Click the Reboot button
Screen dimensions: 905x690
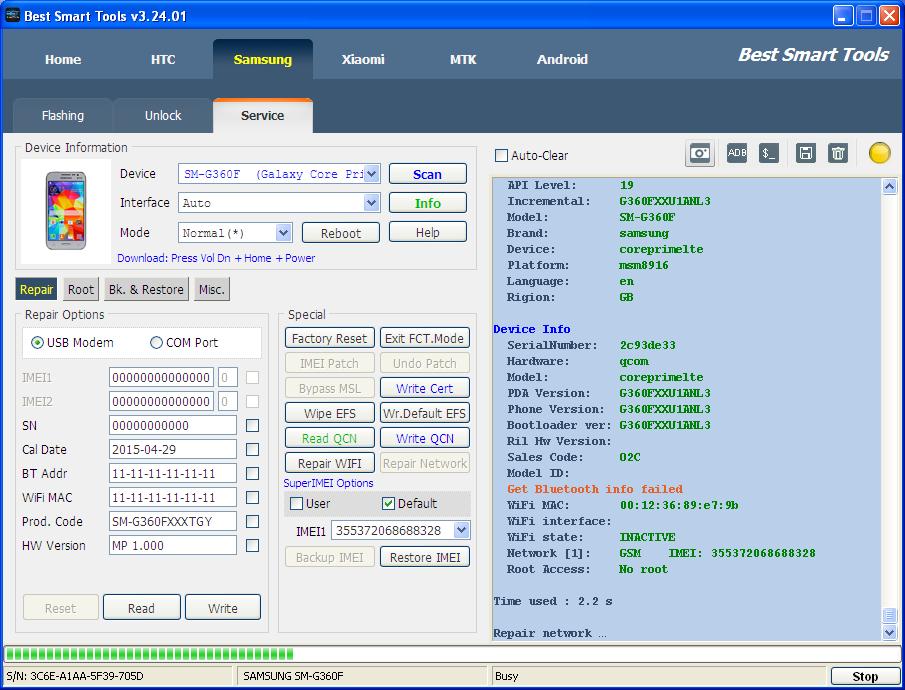(x=341, y=233)
